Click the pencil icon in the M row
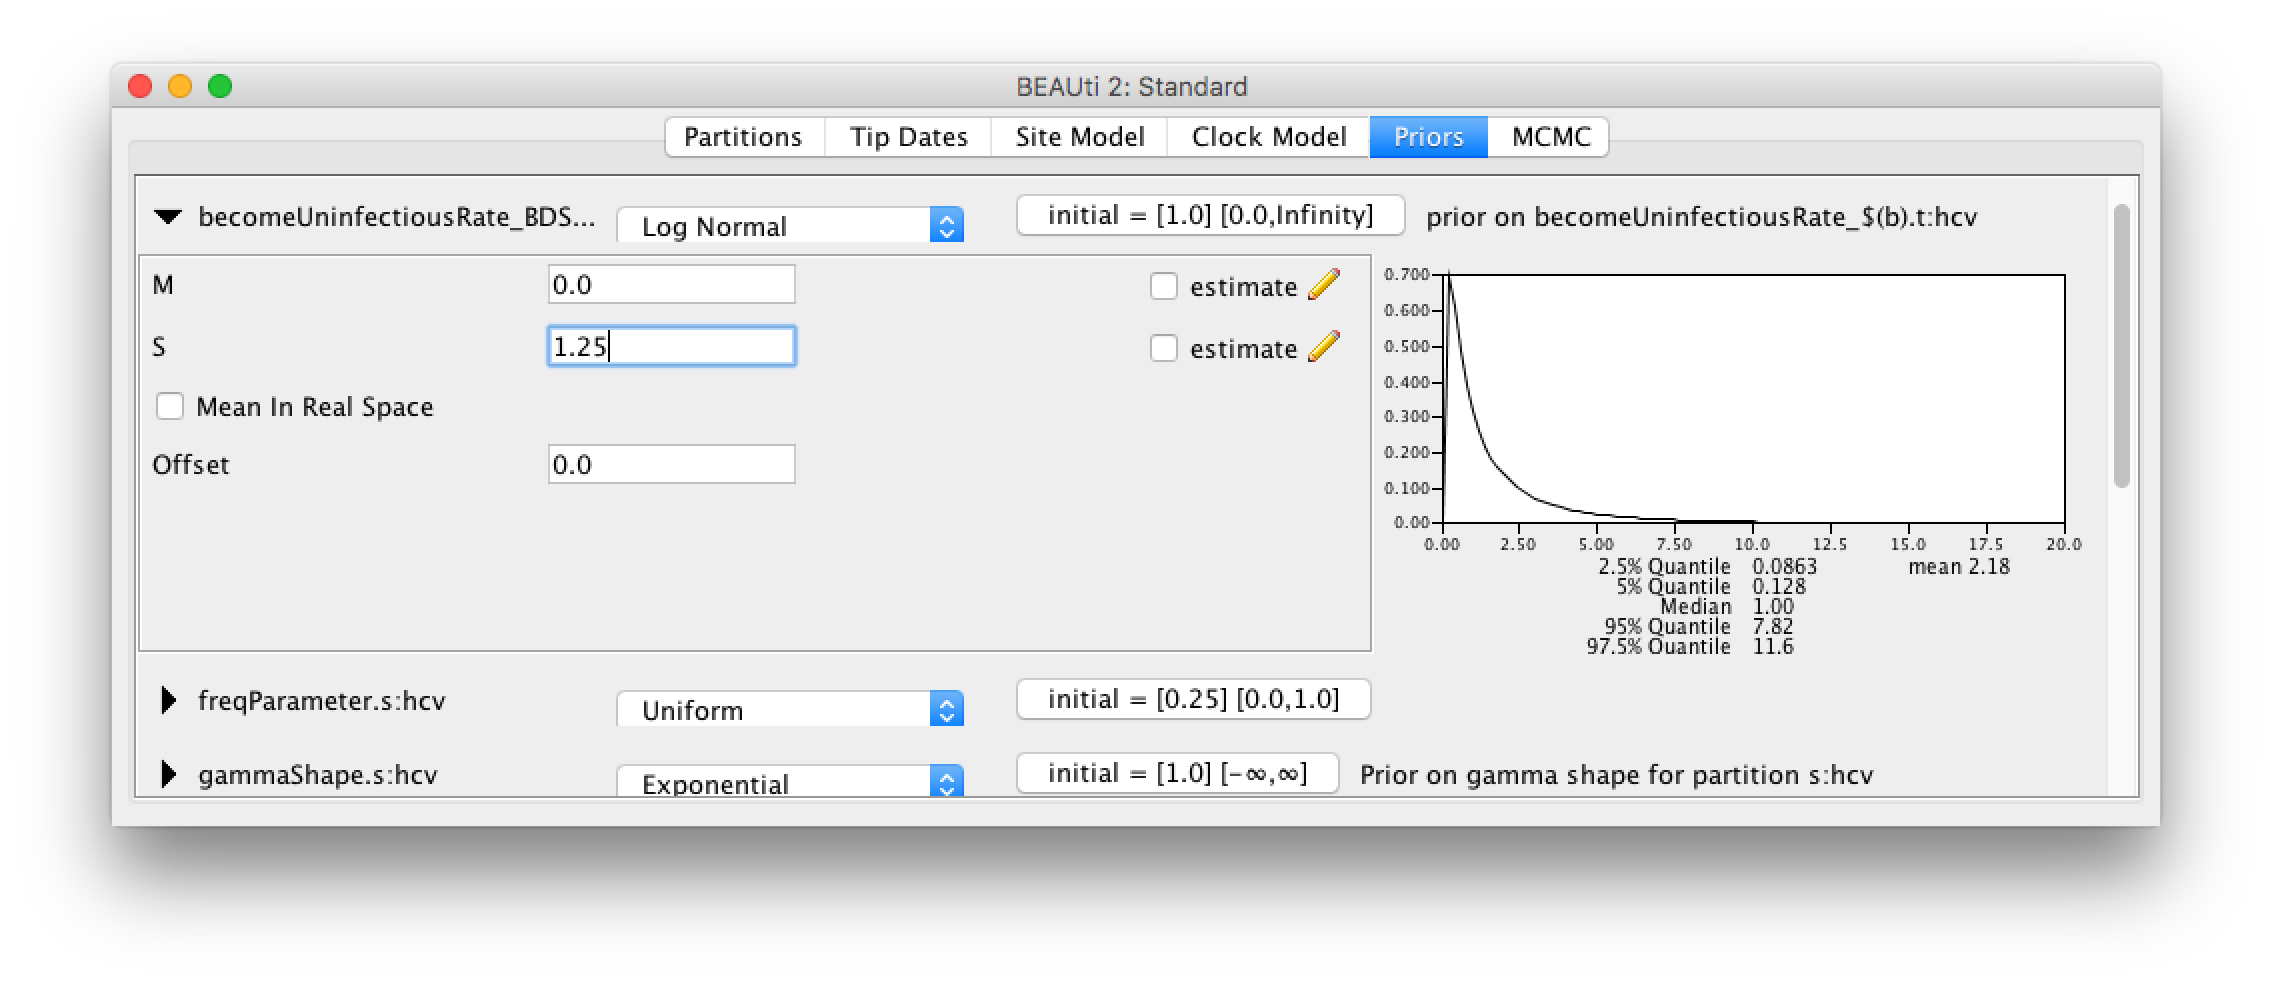Image resolution: width=2272 pixels, height=986 pixels. point(1324,285)
